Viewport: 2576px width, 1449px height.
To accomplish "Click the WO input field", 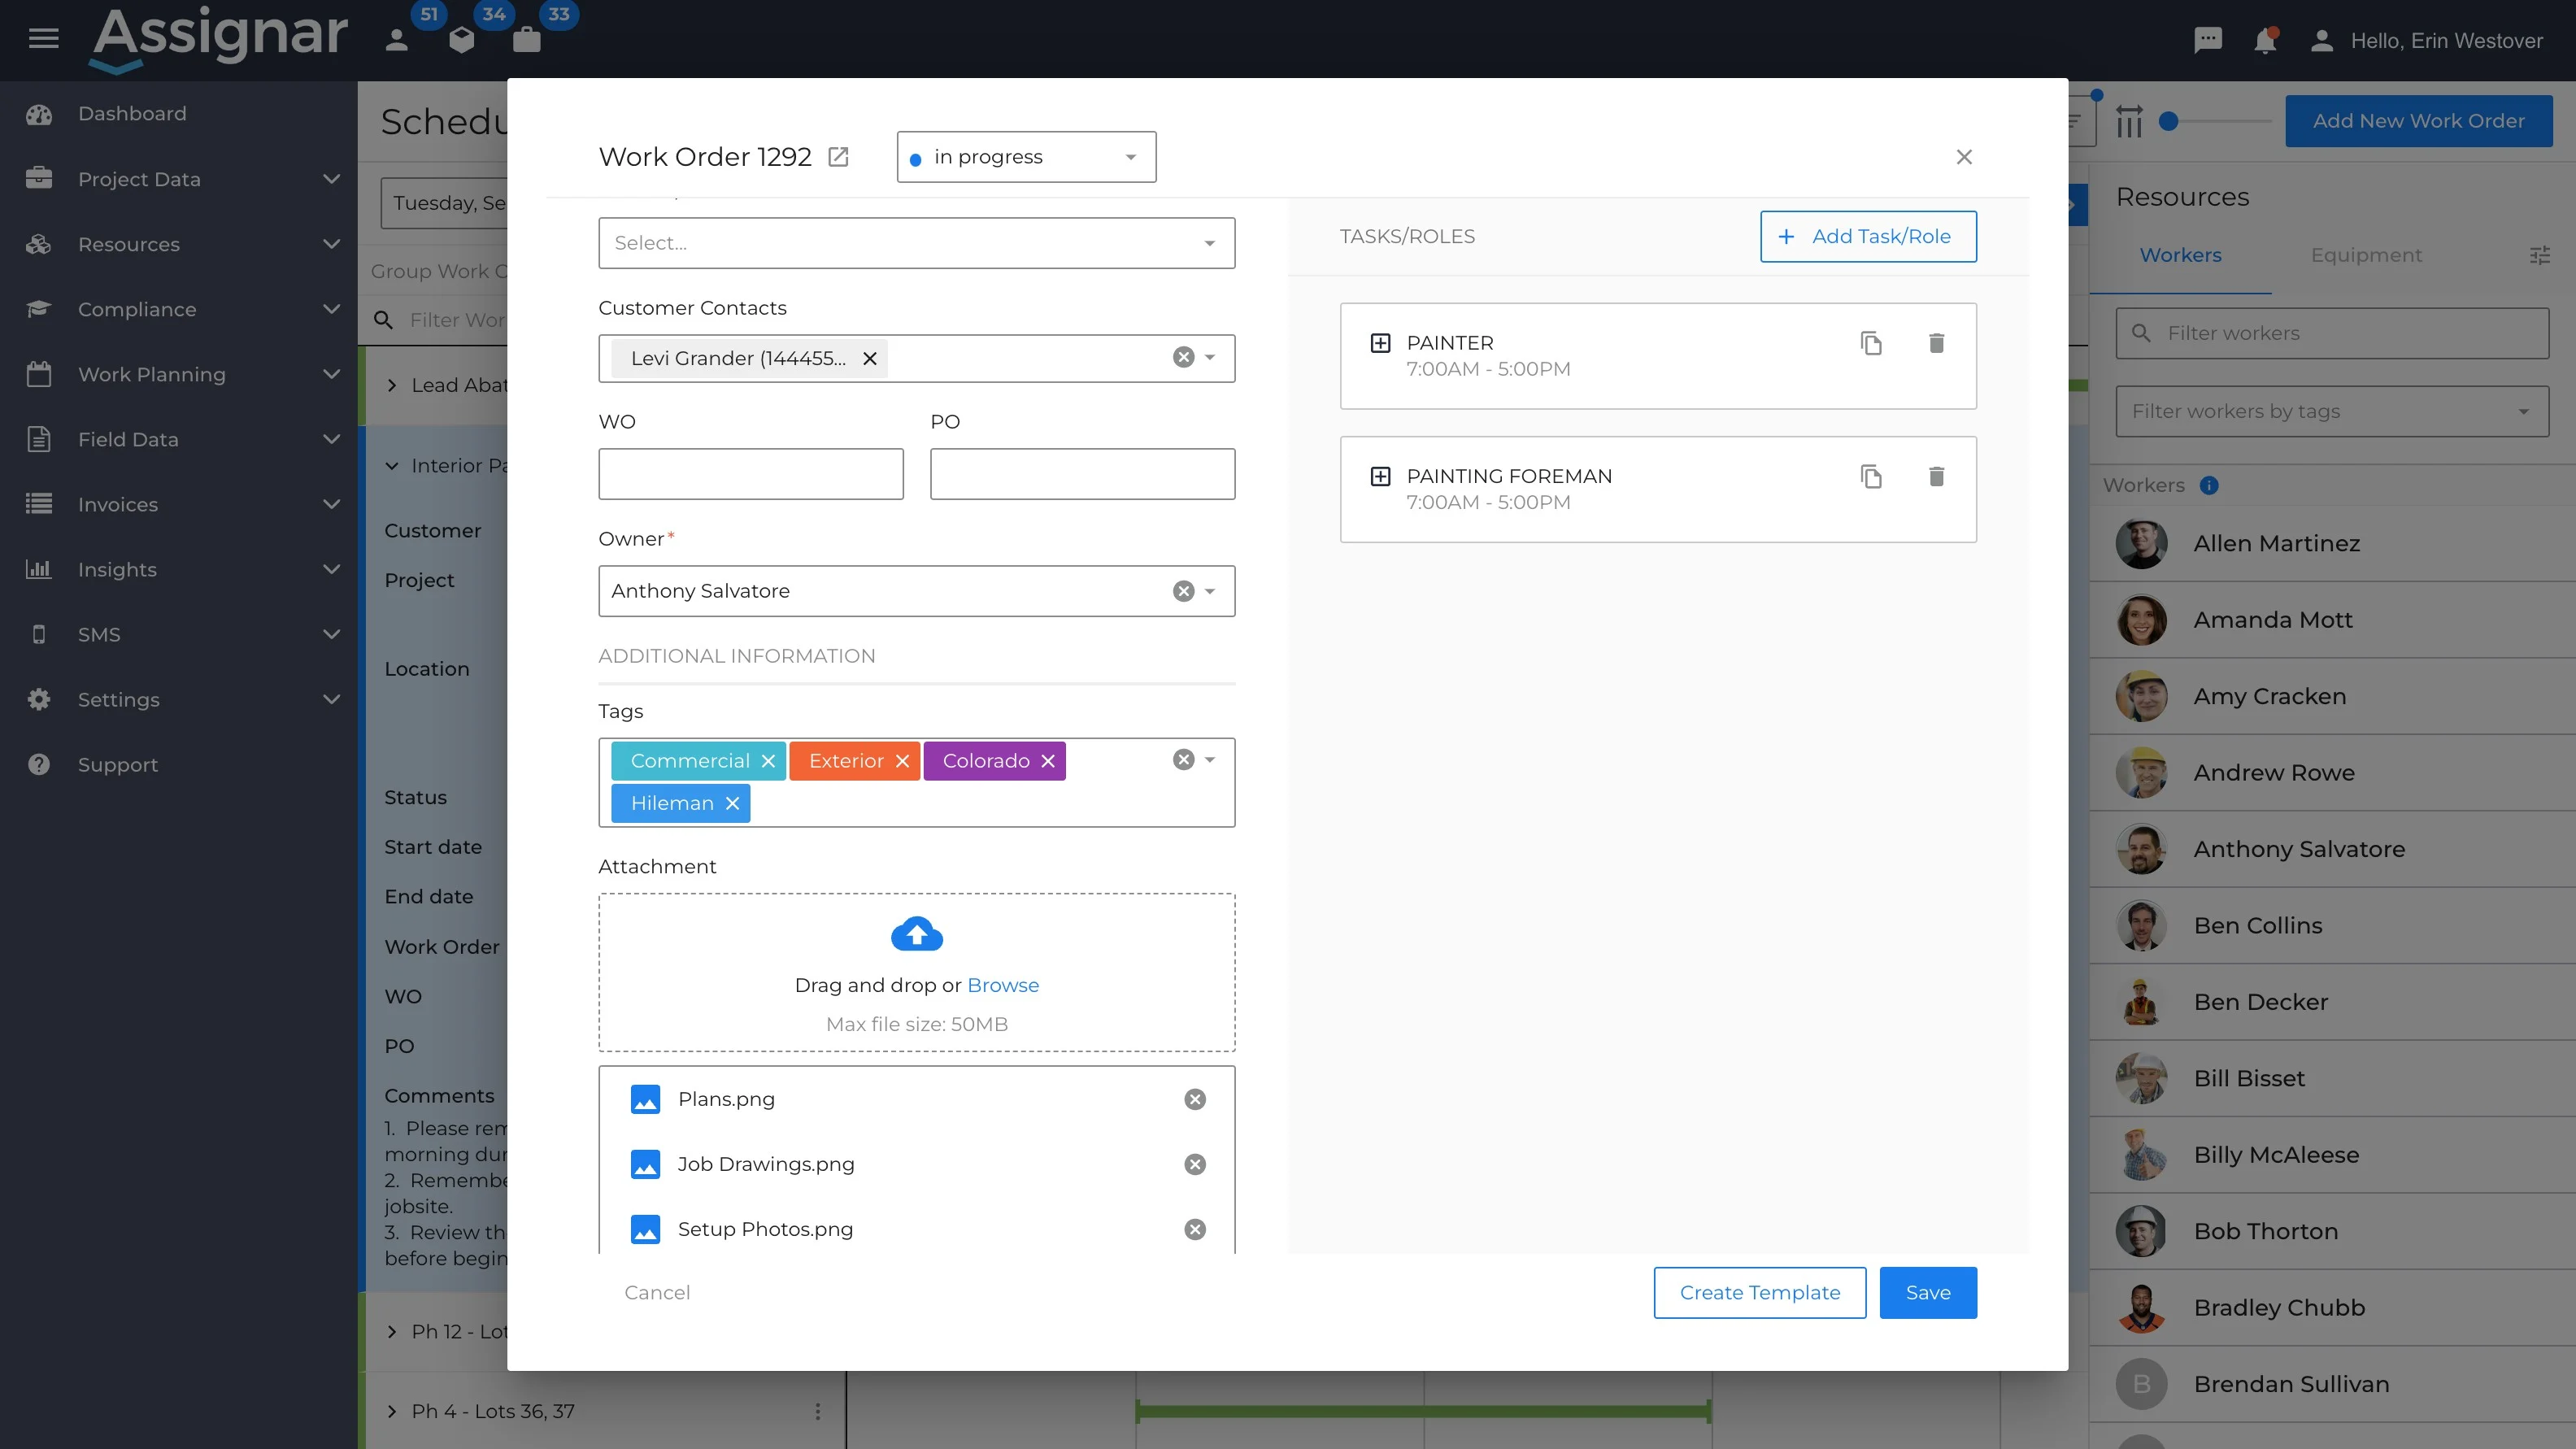I will 751,474.
